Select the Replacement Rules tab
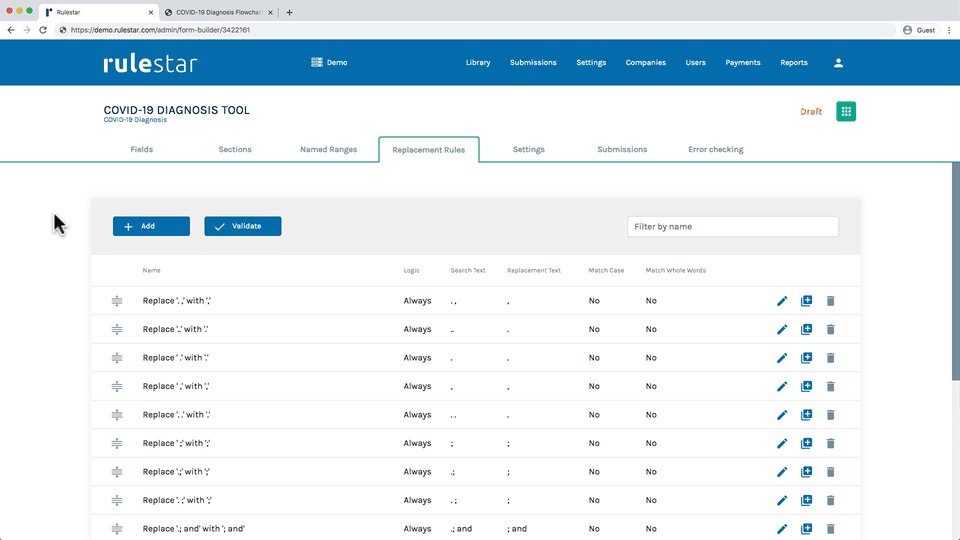960x540 pixels. pos(429,149)
